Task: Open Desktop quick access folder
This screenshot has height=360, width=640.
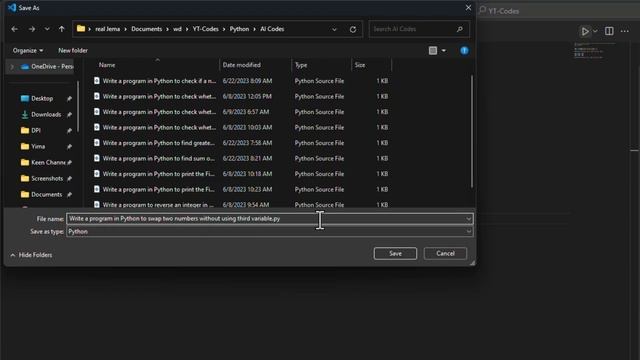Action: pyautogui.click(x=42, y=98)
